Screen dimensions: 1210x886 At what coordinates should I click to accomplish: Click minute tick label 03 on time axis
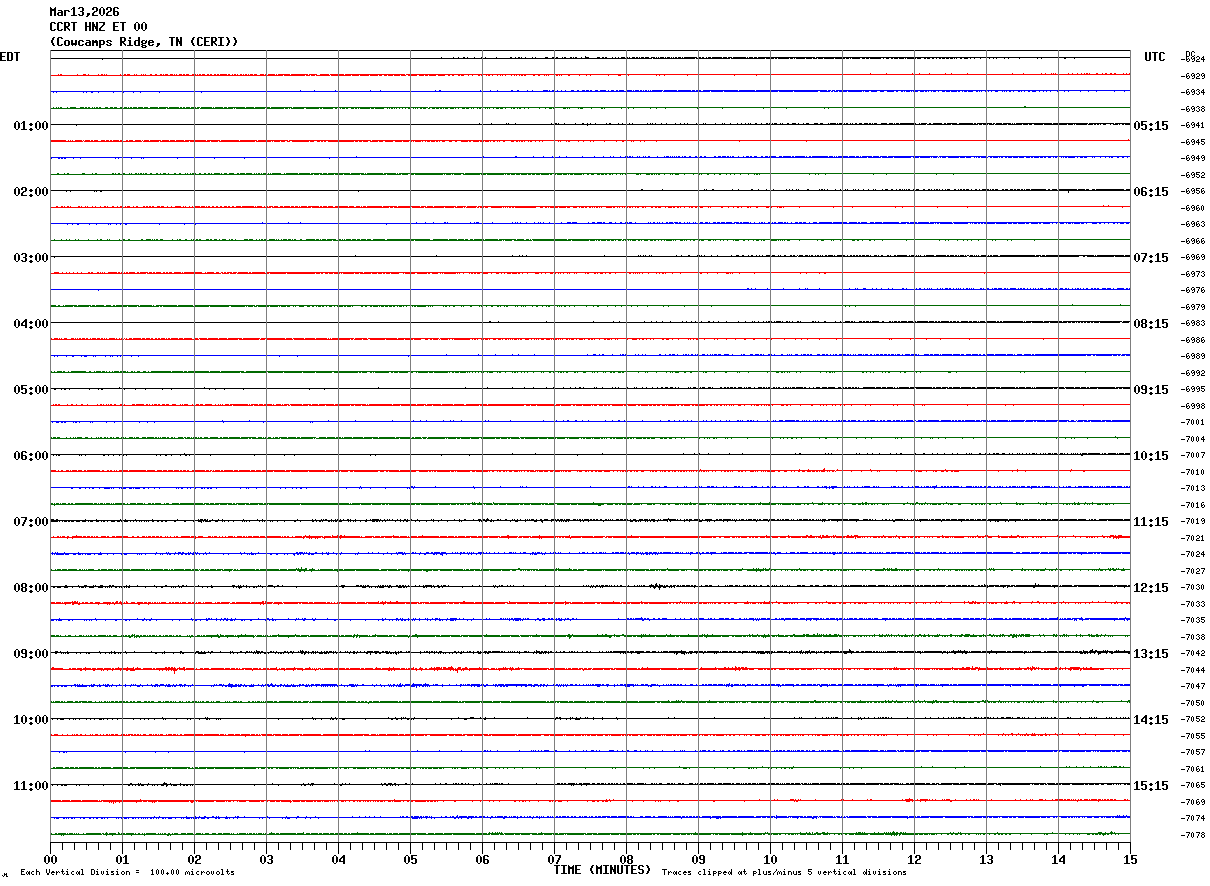(267, 859)
